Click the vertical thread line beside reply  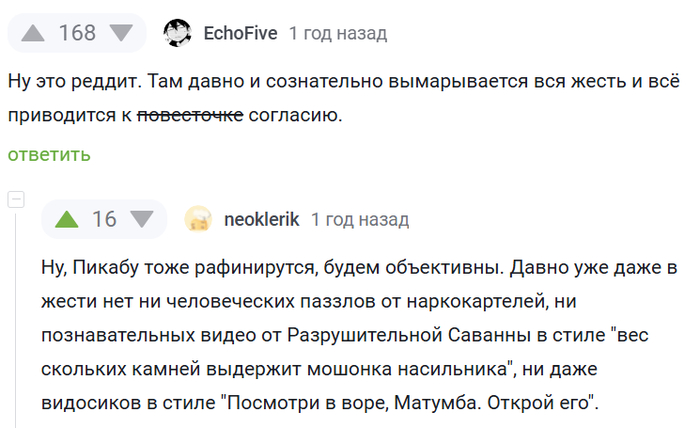[15, 320]
